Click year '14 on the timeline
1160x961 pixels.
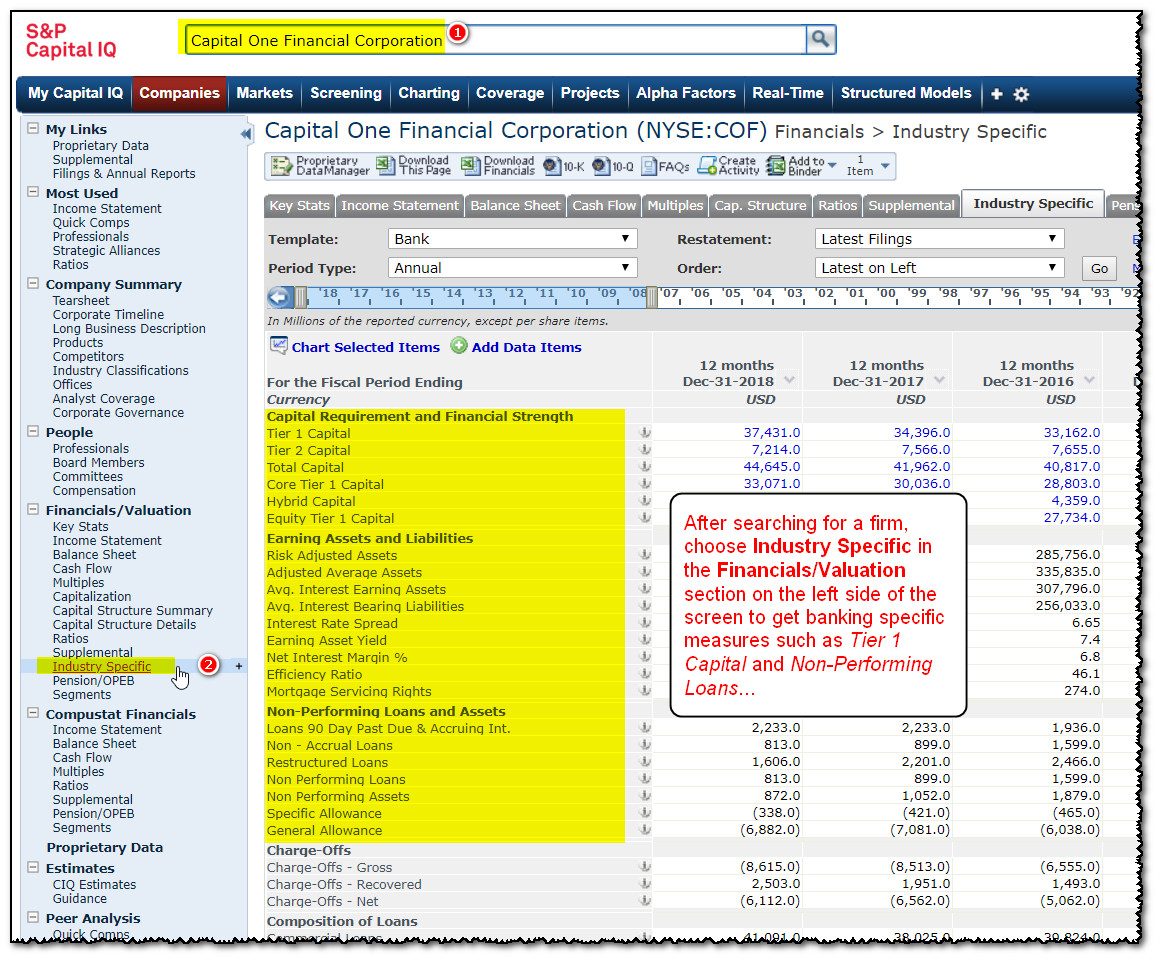[453, 293]
